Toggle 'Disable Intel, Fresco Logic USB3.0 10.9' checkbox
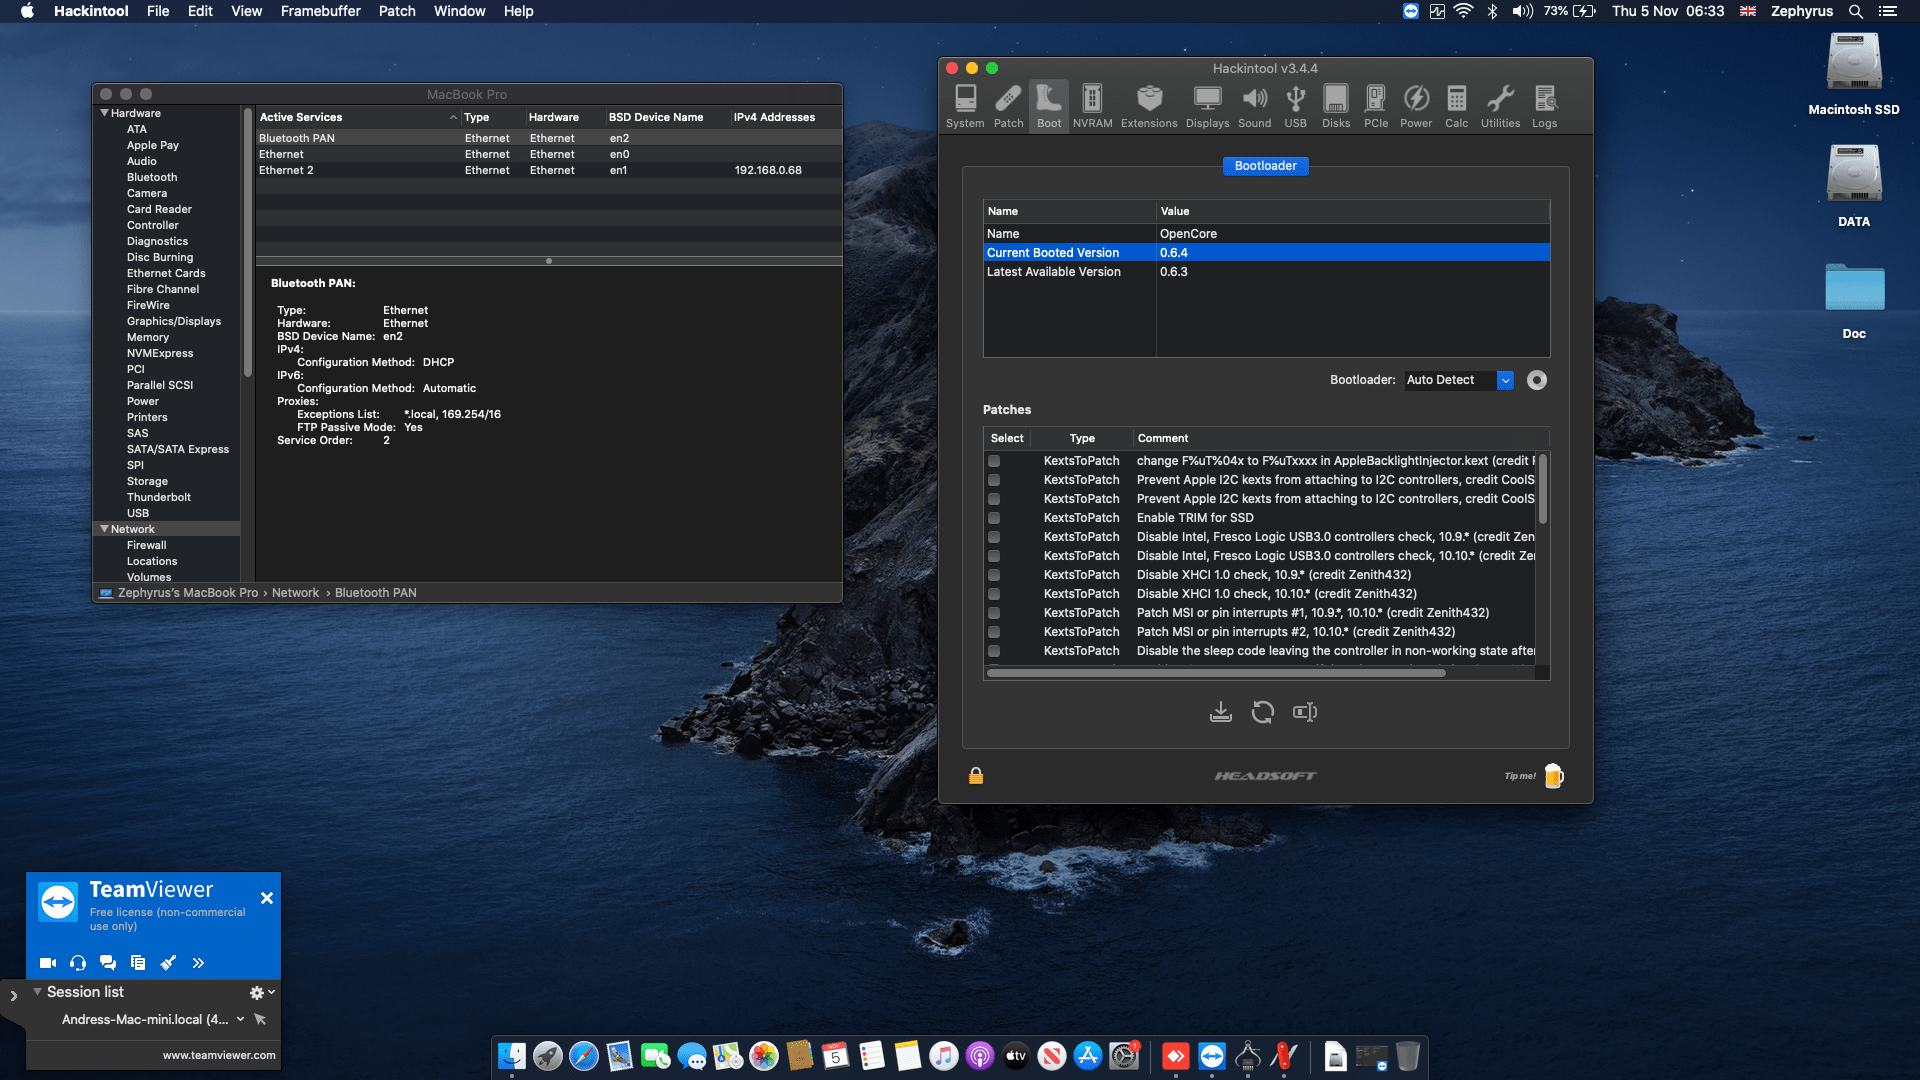 pyautogui.click(x=994, y=537)
